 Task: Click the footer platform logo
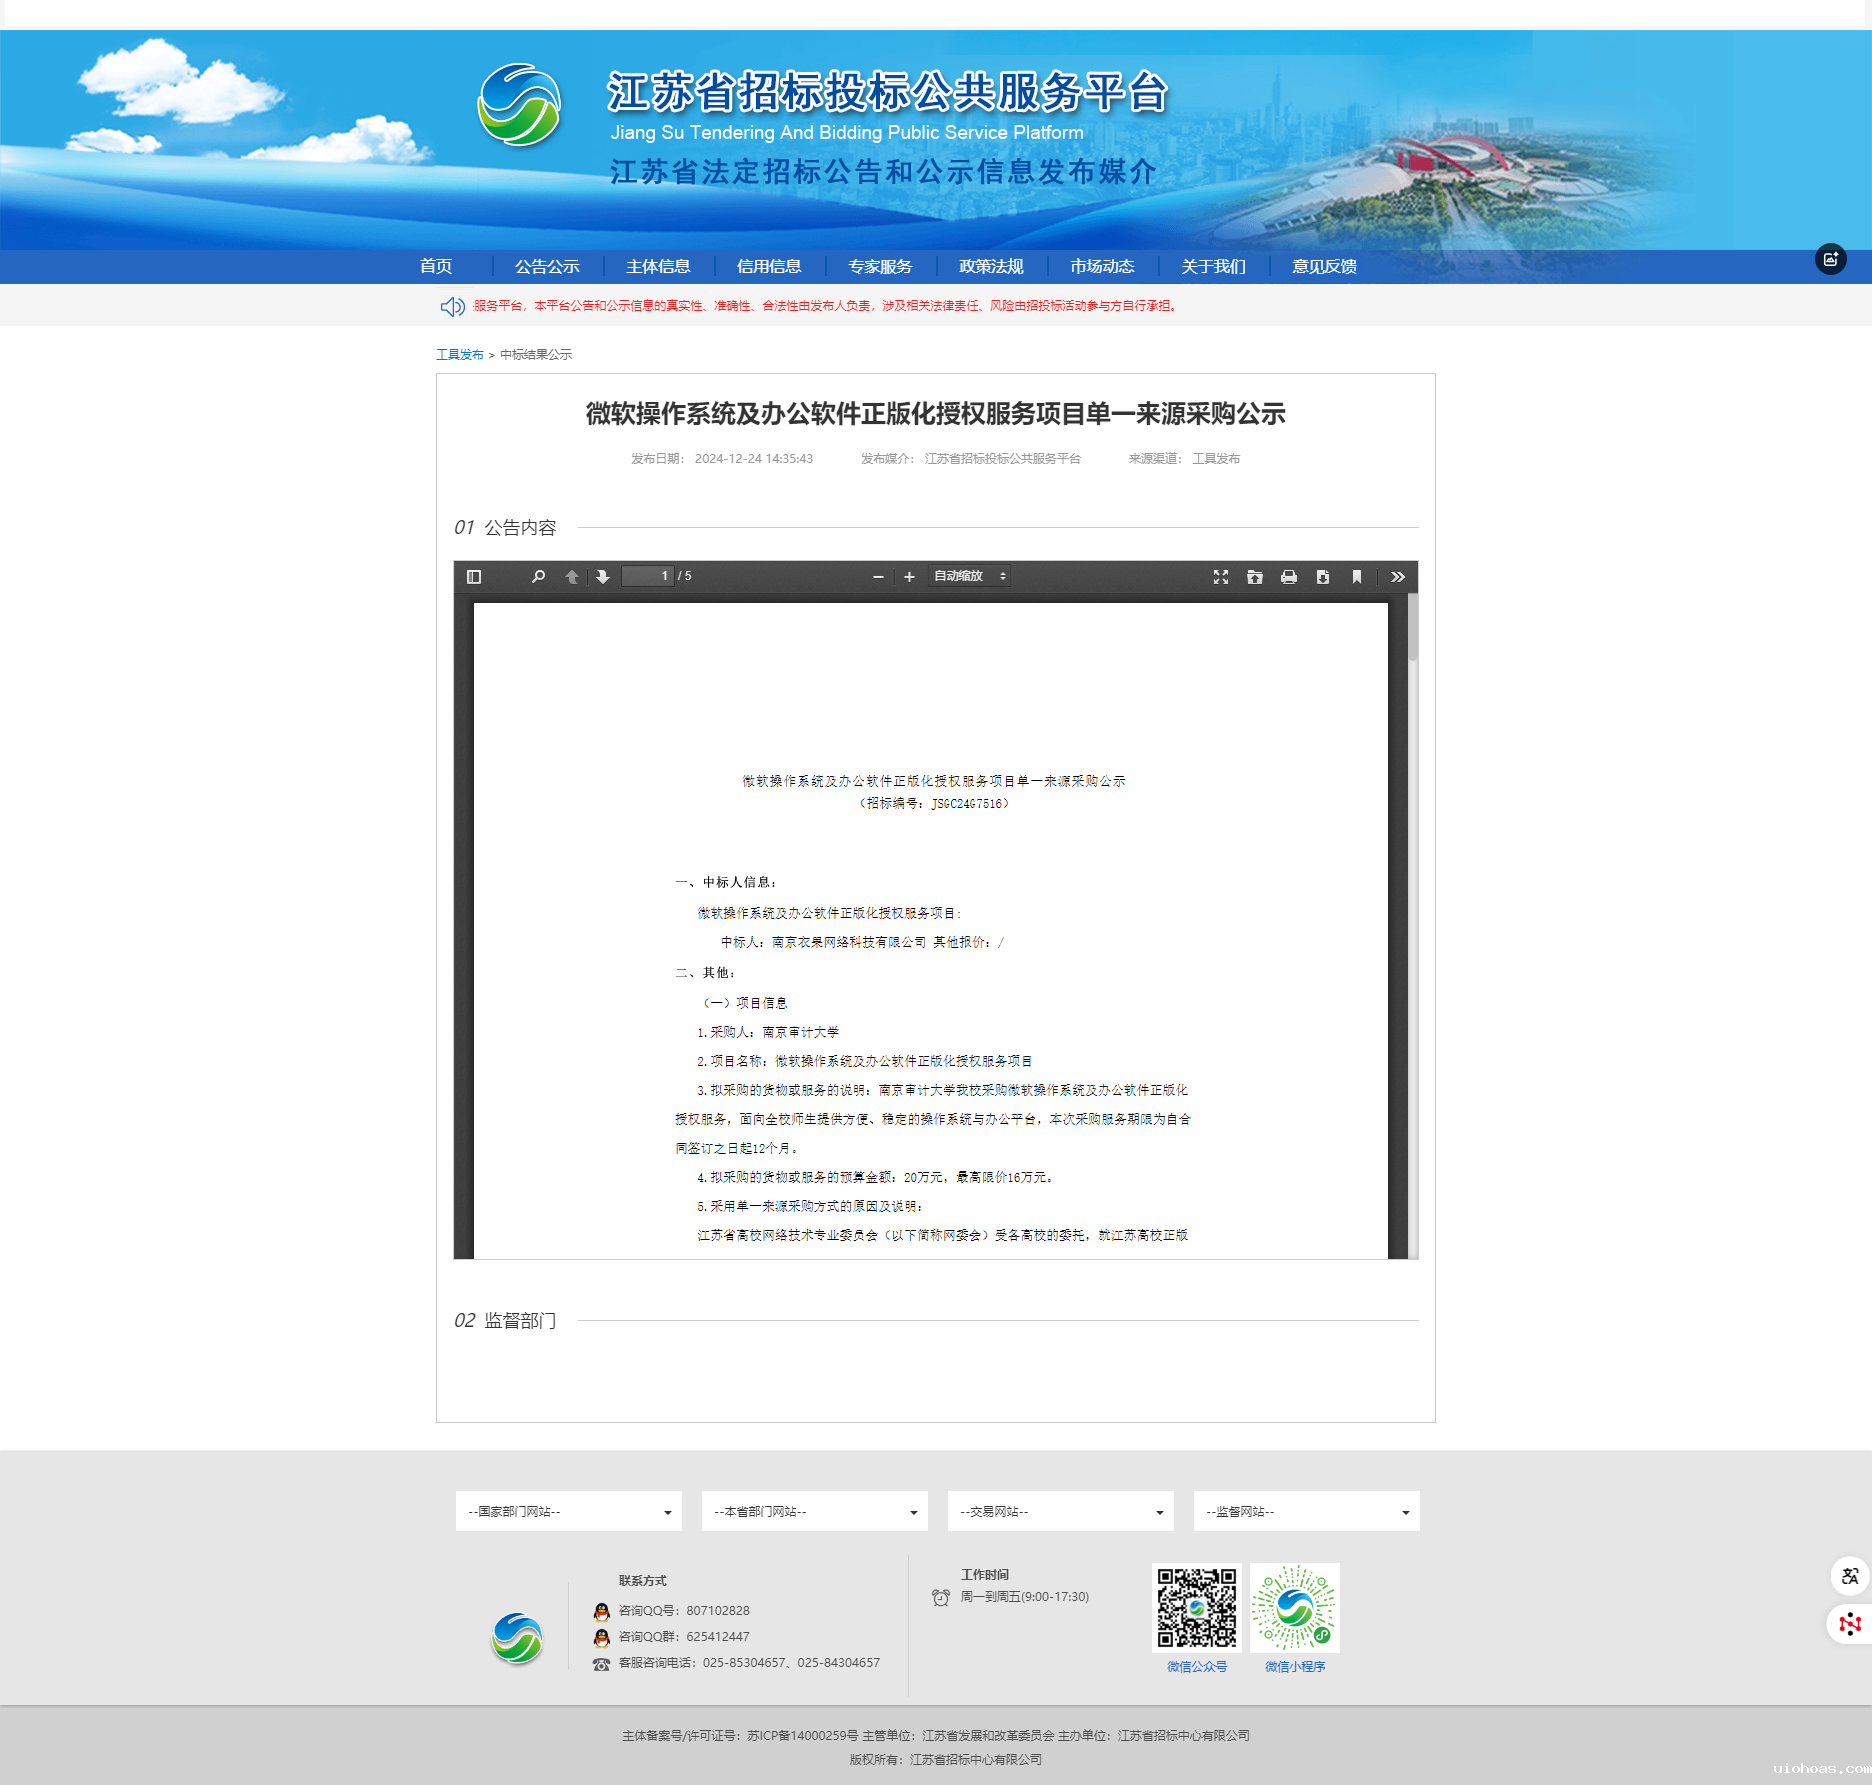pyautogui.click(x=517, y=1638)
